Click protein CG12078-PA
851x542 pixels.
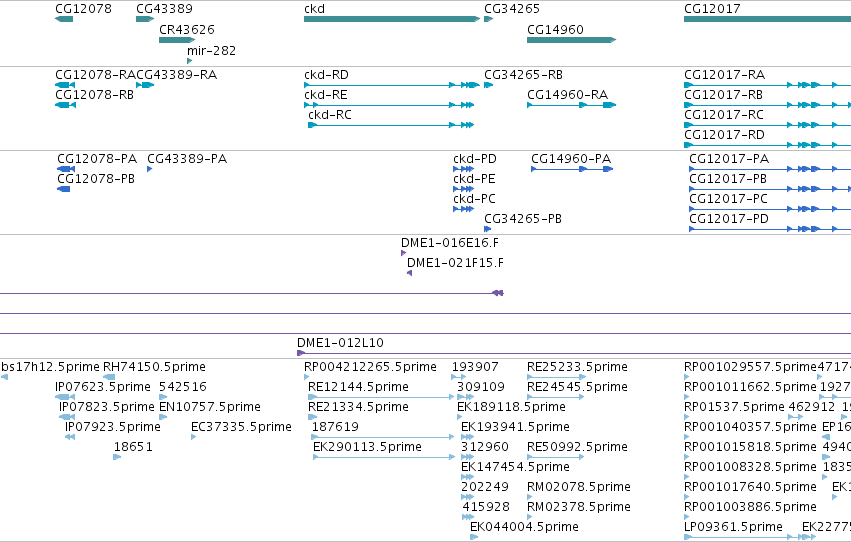coord(97,159)
